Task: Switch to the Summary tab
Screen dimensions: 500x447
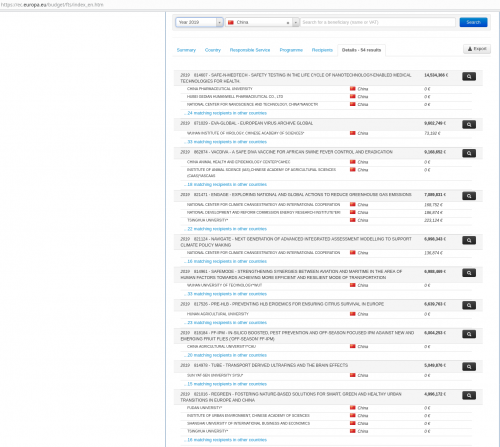Action: 186,50
